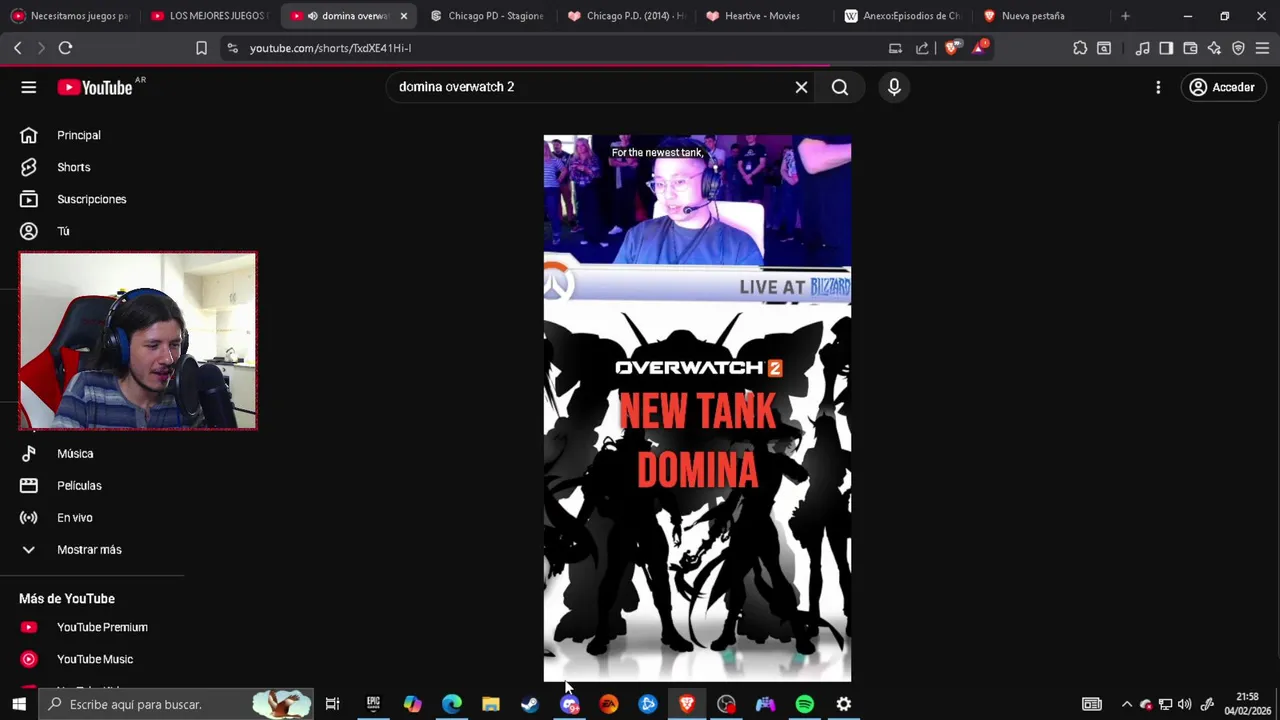Toggle the browser sidebar panel

(1166, 48)
